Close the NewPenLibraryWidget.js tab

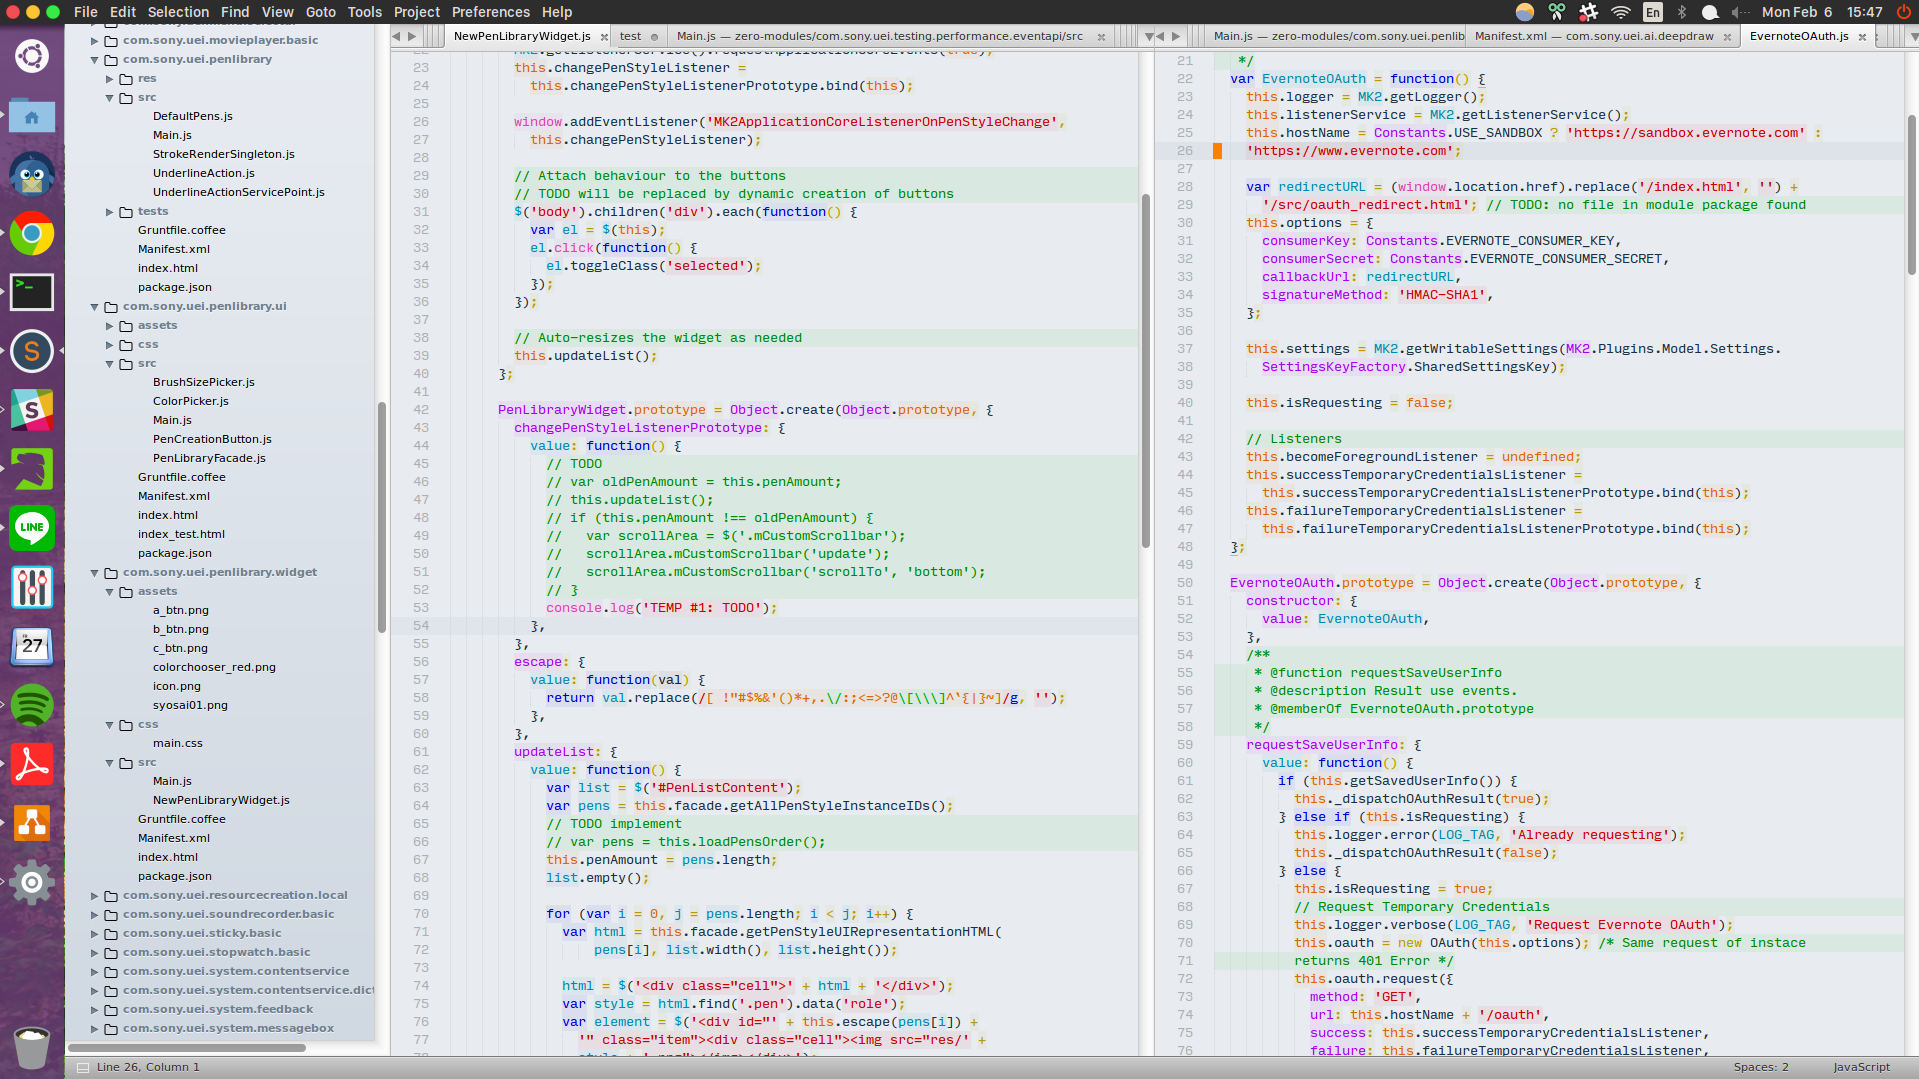604,37
